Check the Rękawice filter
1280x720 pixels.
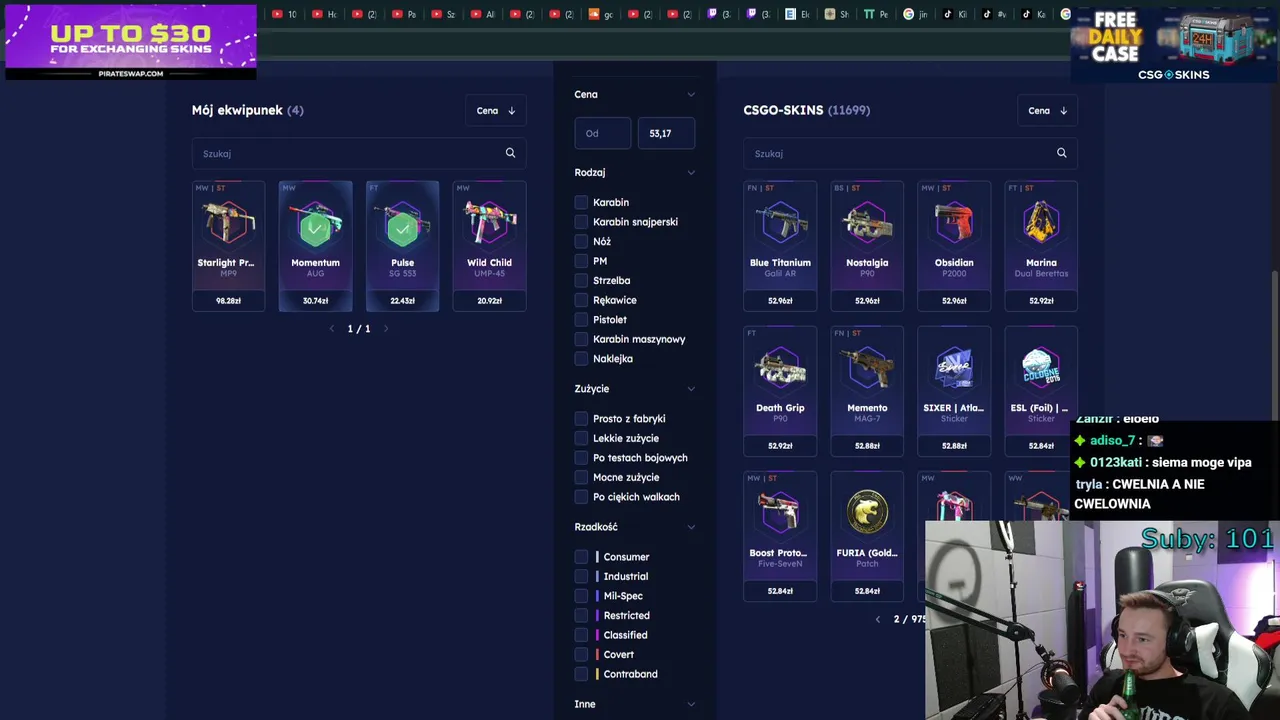[581, 300]
